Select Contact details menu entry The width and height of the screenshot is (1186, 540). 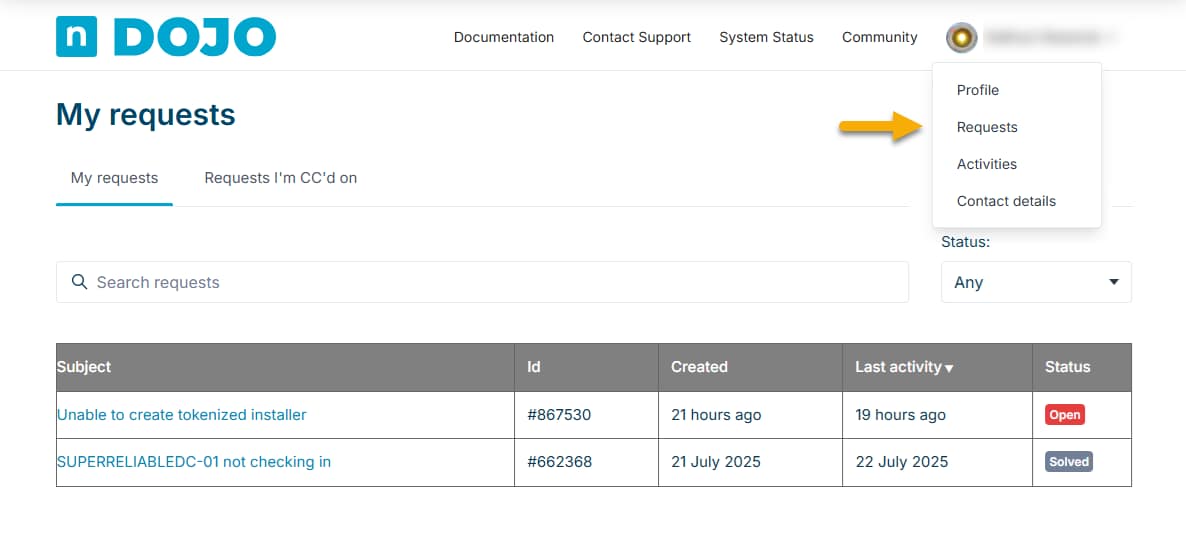click(1005, 201)
